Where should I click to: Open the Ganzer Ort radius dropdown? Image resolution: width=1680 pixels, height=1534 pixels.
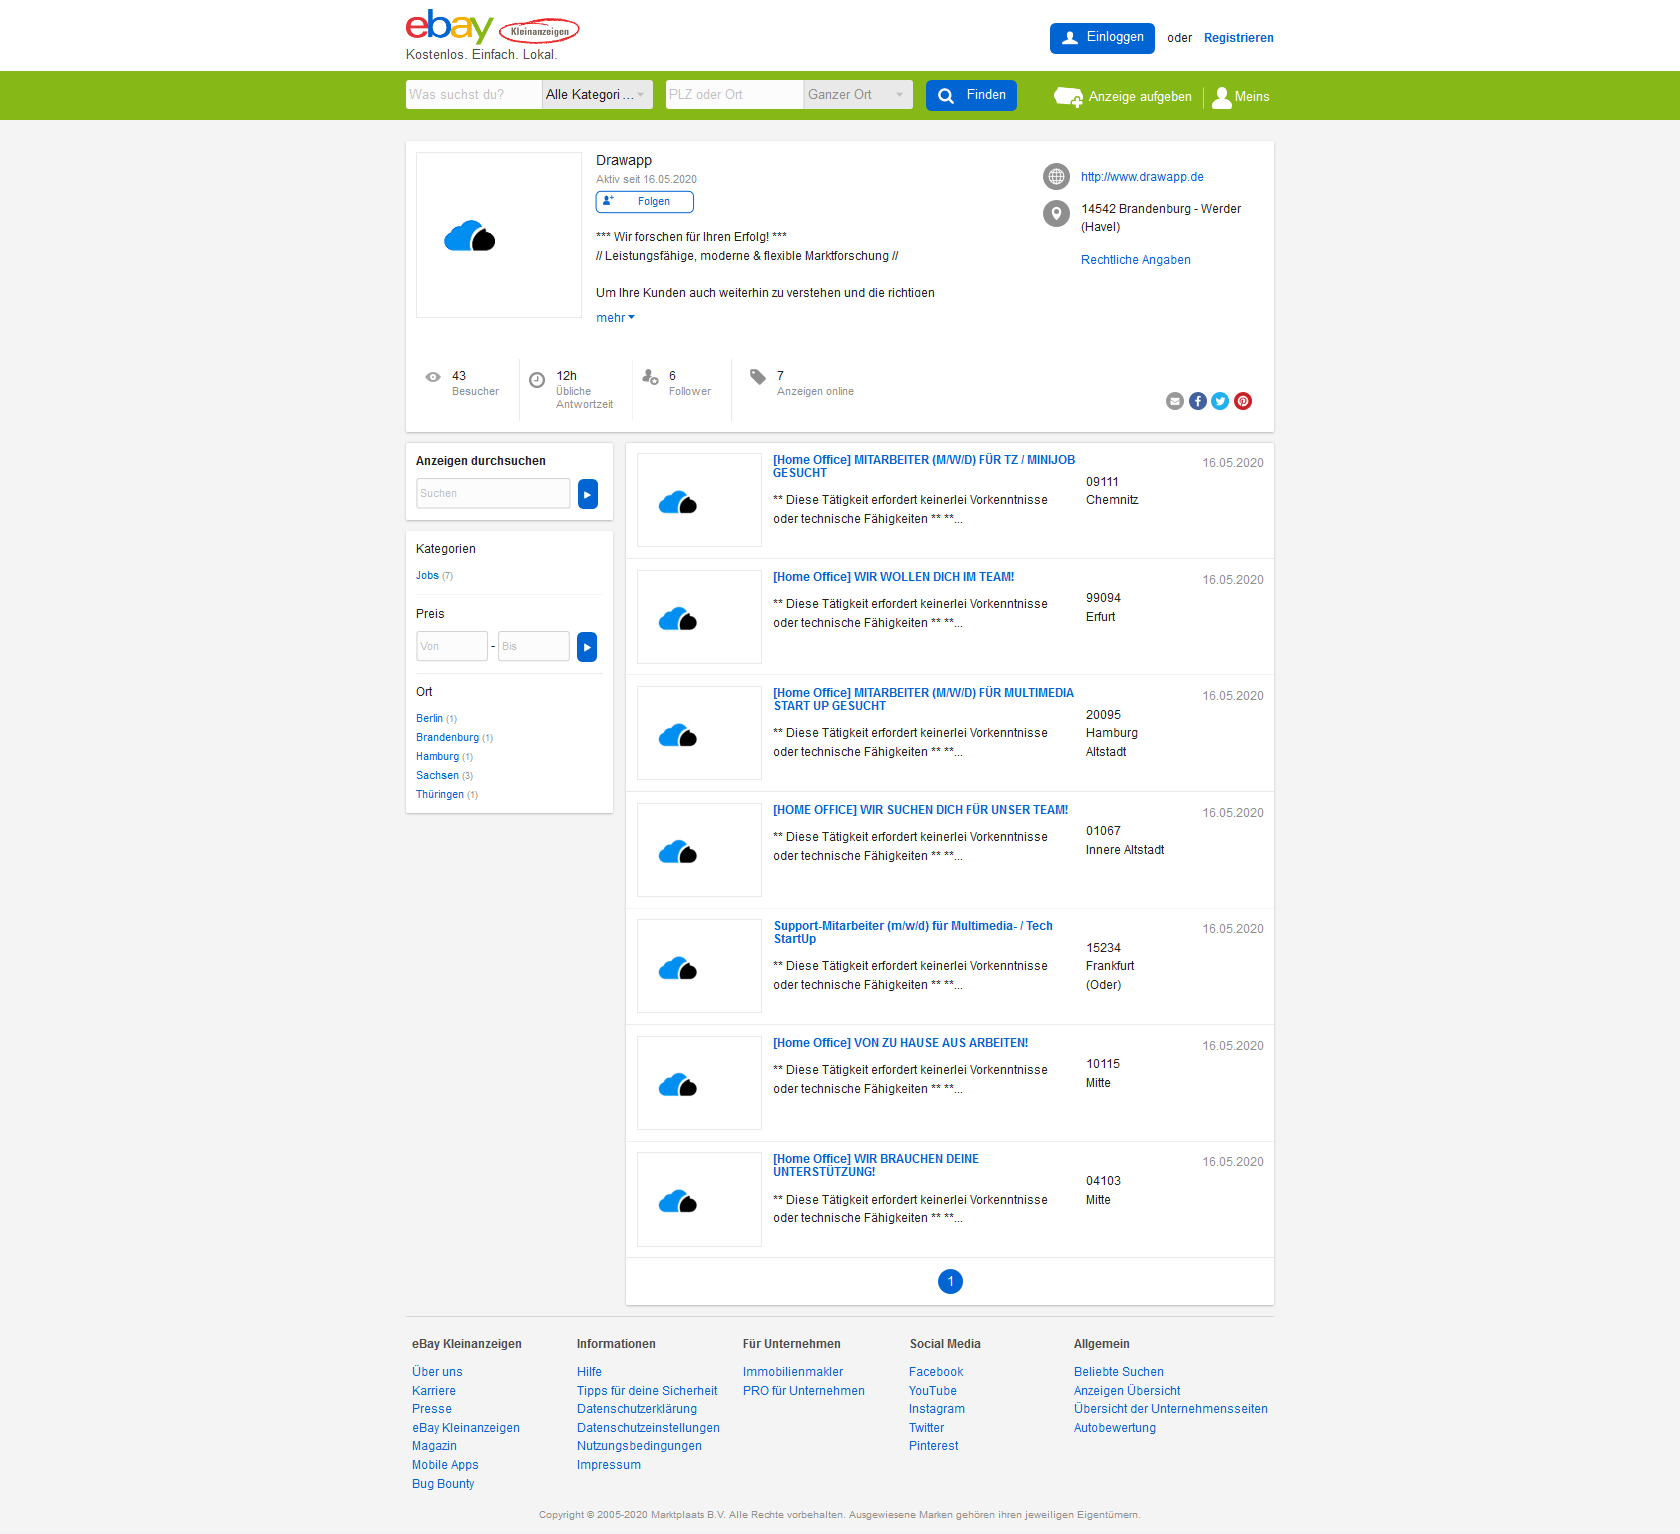(858, 95)
